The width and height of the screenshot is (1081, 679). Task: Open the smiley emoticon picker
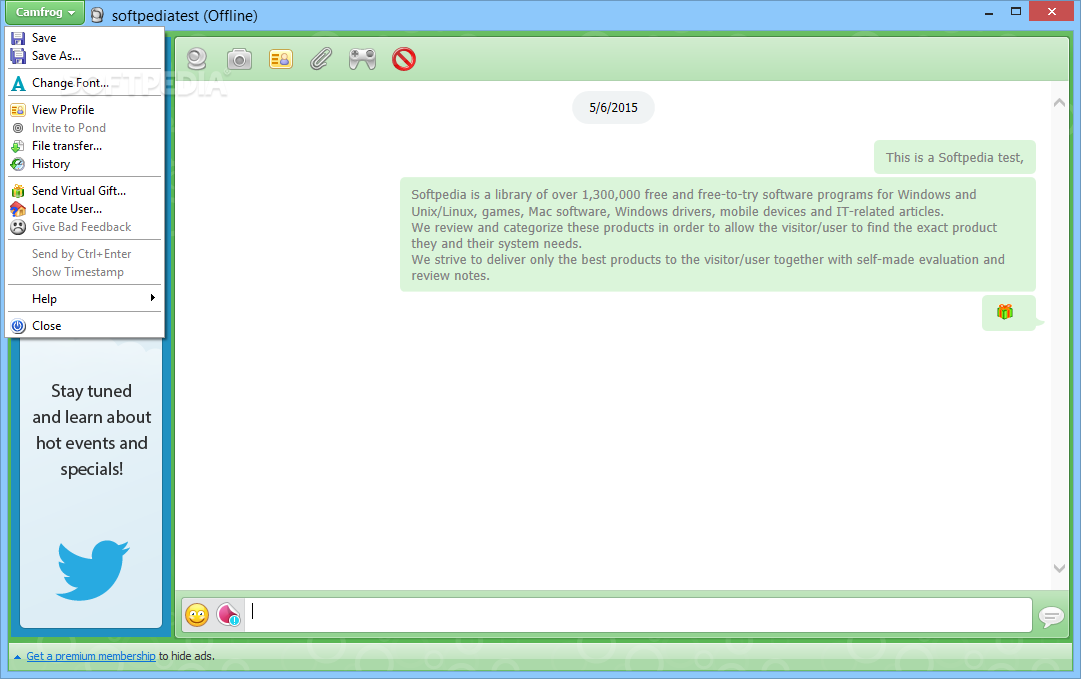(197, 614)
